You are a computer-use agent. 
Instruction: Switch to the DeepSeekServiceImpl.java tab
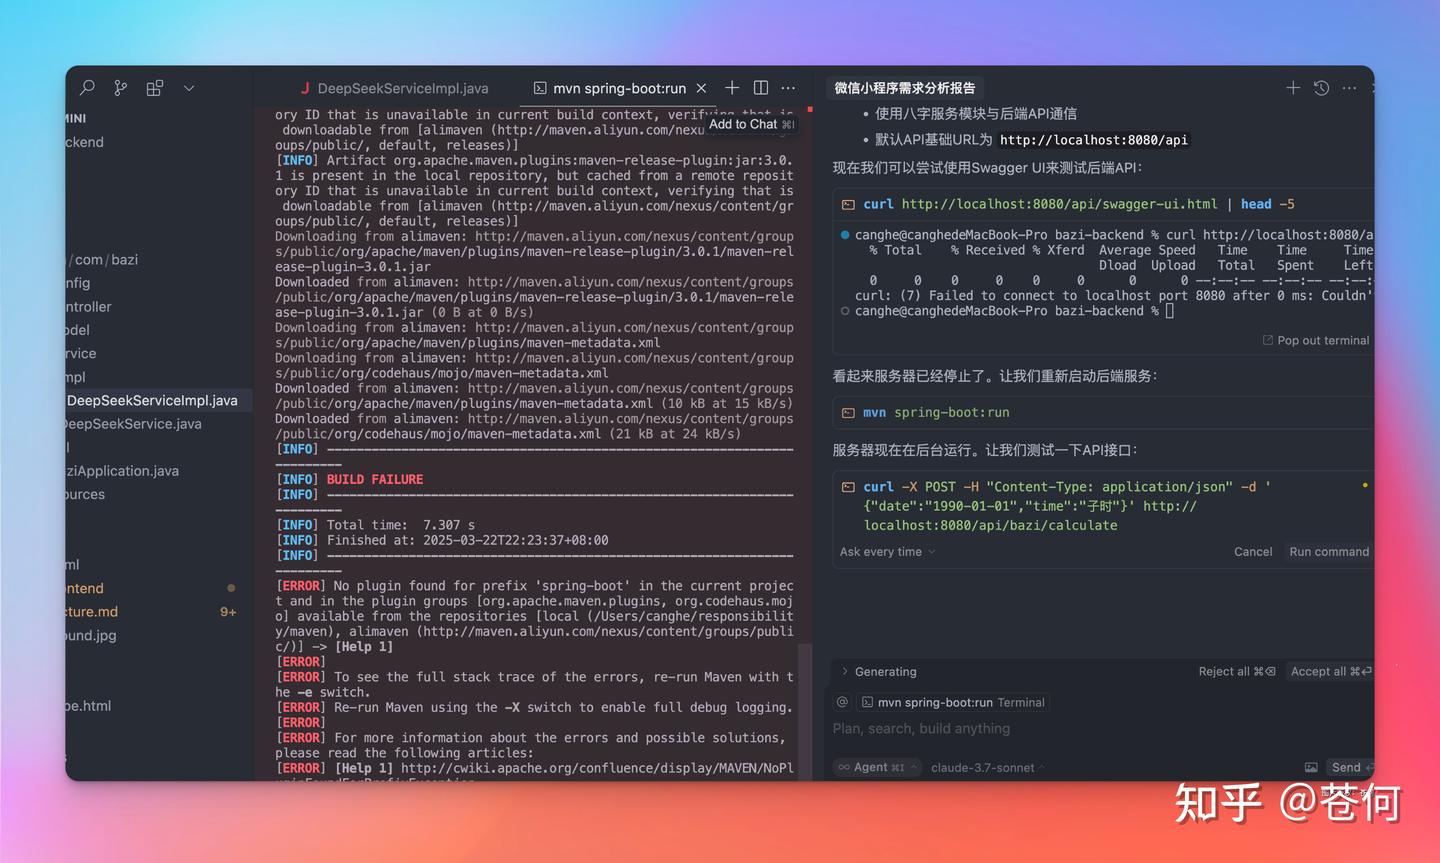pos(401,88)
